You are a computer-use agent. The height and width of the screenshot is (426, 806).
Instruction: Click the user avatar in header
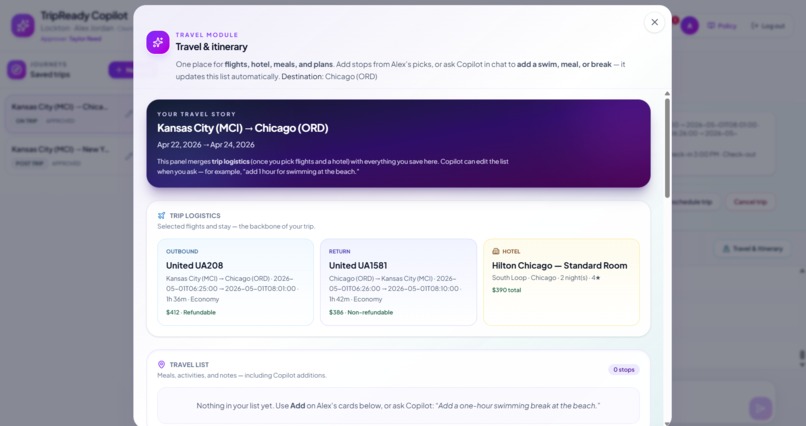[689, 26]
